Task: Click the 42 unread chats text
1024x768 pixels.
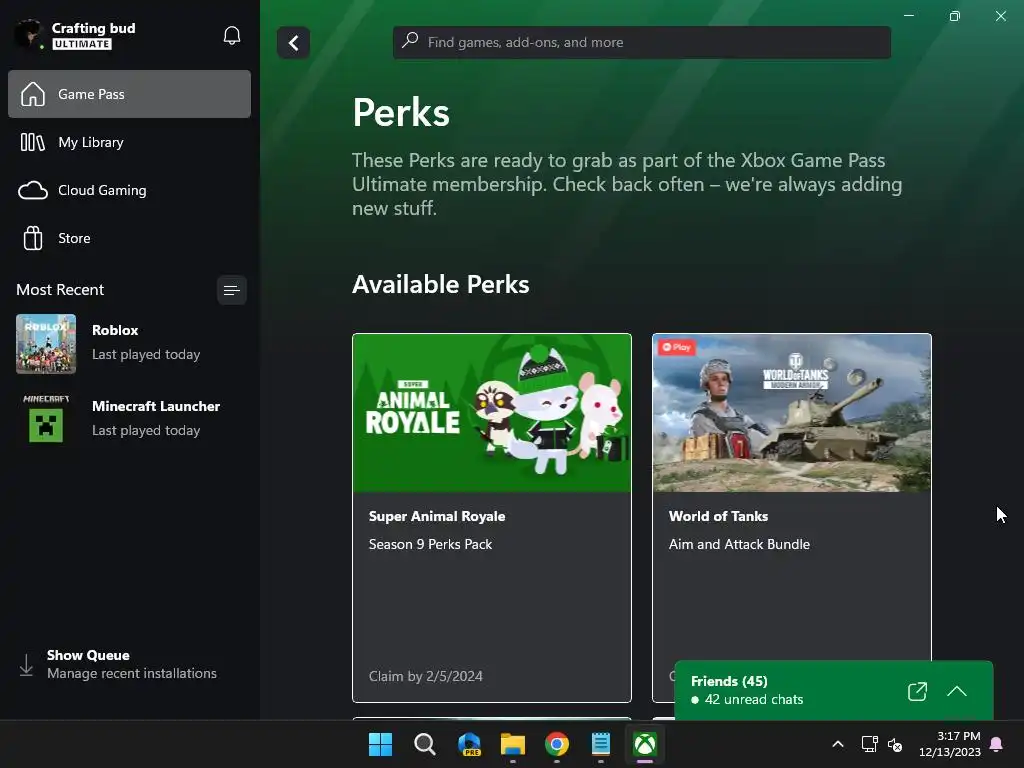Action: (754, 699)
